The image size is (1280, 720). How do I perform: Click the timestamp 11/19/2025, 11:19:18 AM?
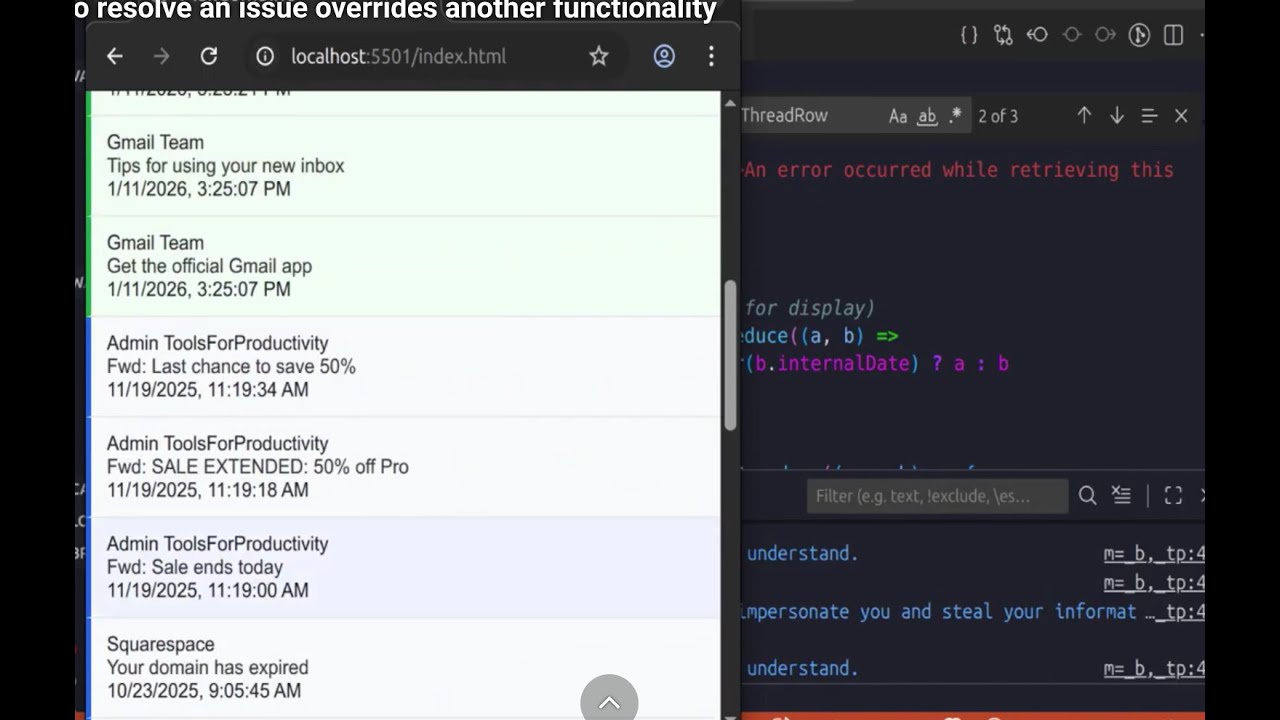point(207,491)
